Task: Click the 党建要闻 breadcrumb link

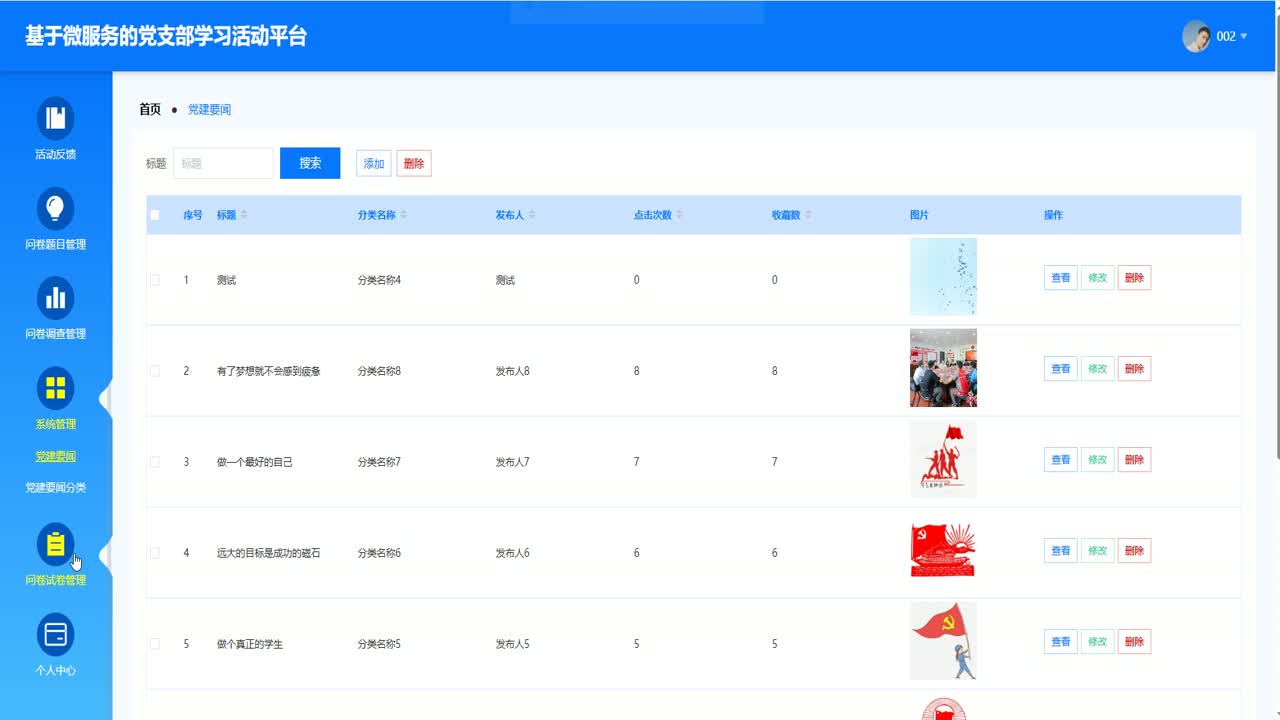Action: (209, 109)
